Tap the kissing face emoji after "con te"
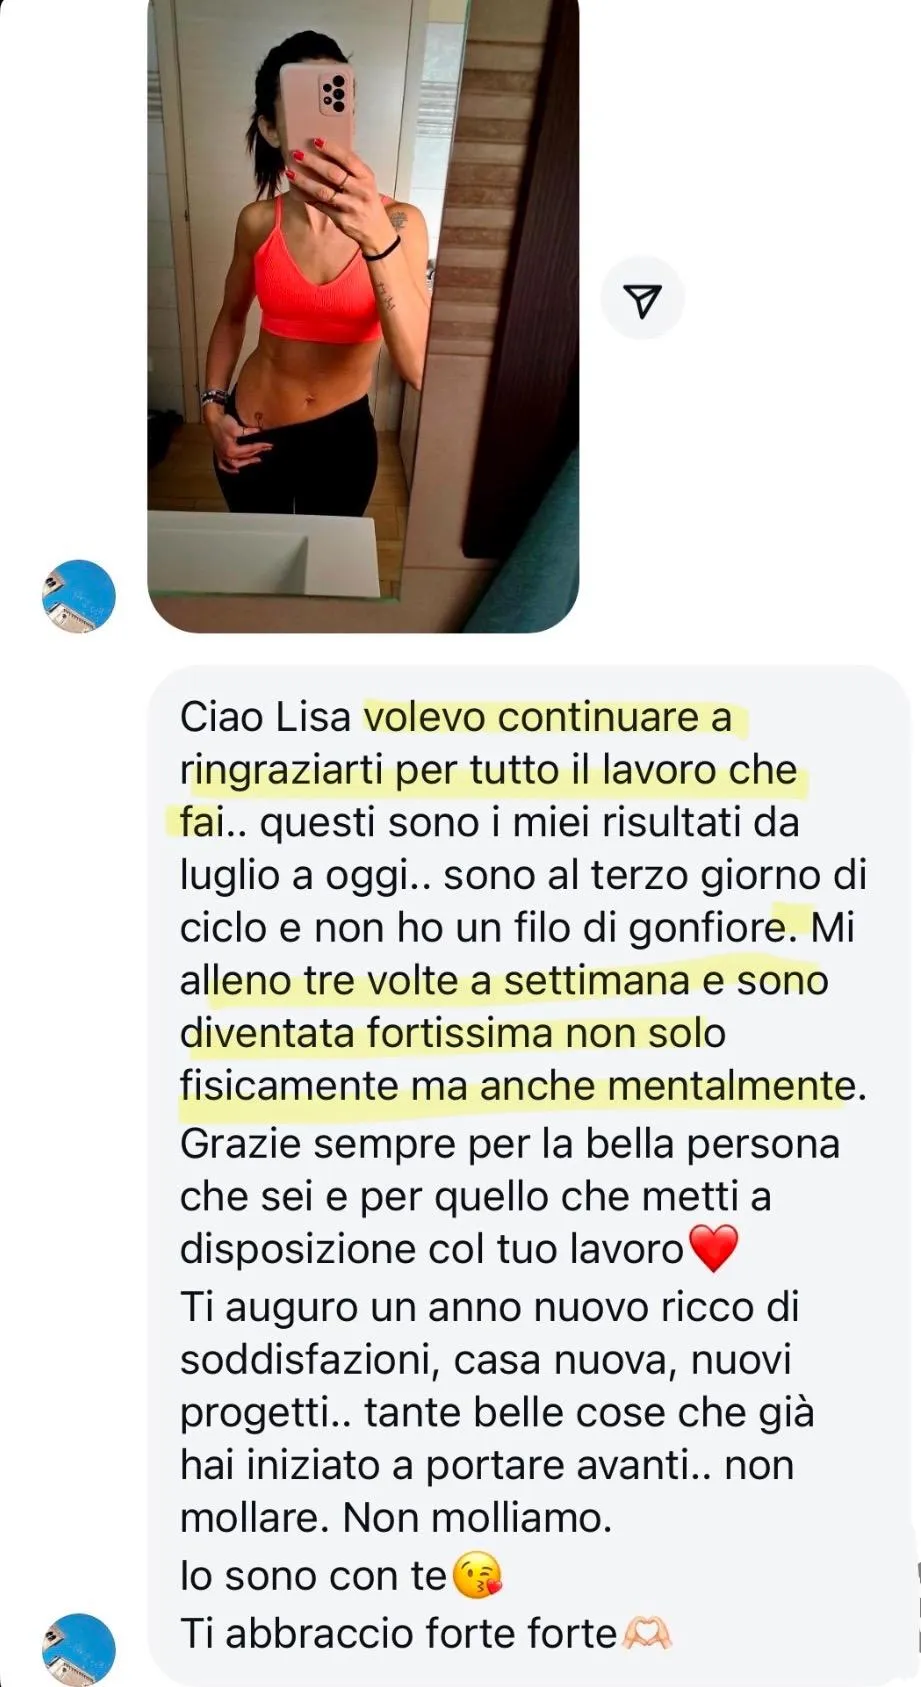 click(x=477, y=1575)
